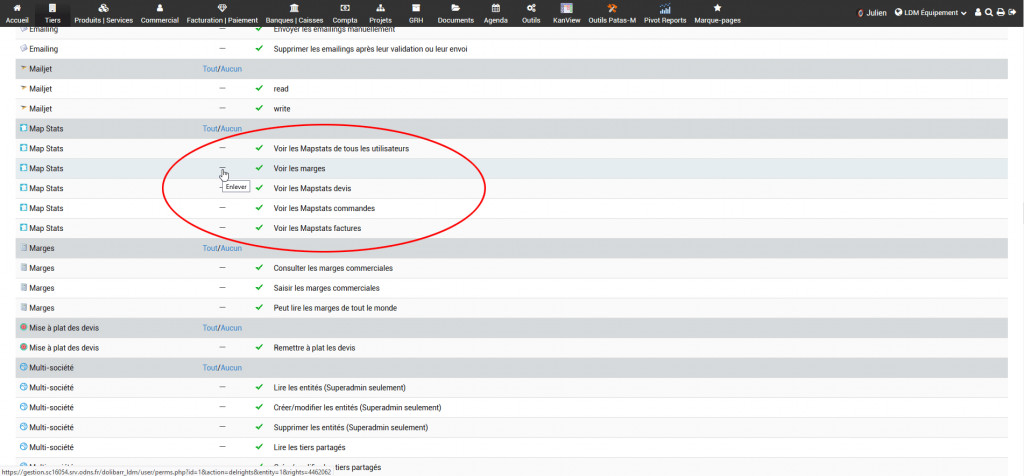Viewport: 1024px width, 476px height.
Task: Open the Accueil home menu
Action: tap(17, 13)
